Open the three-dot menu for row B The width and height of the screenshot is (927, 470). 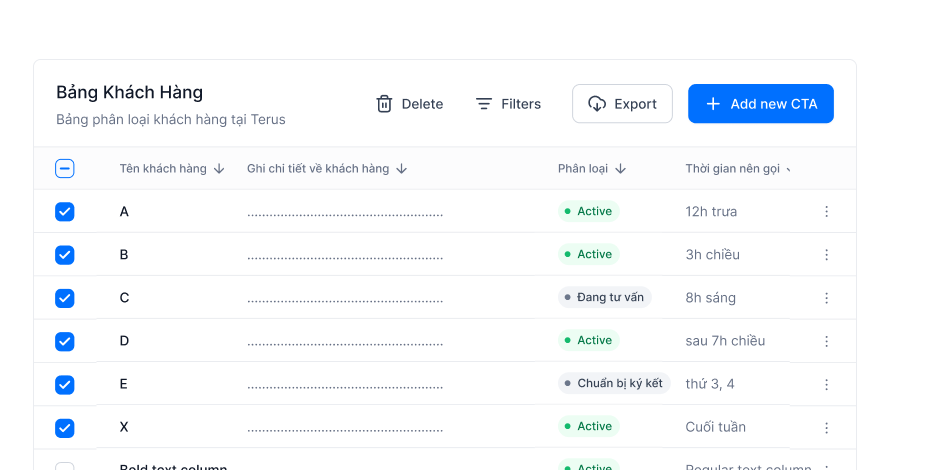826,255
